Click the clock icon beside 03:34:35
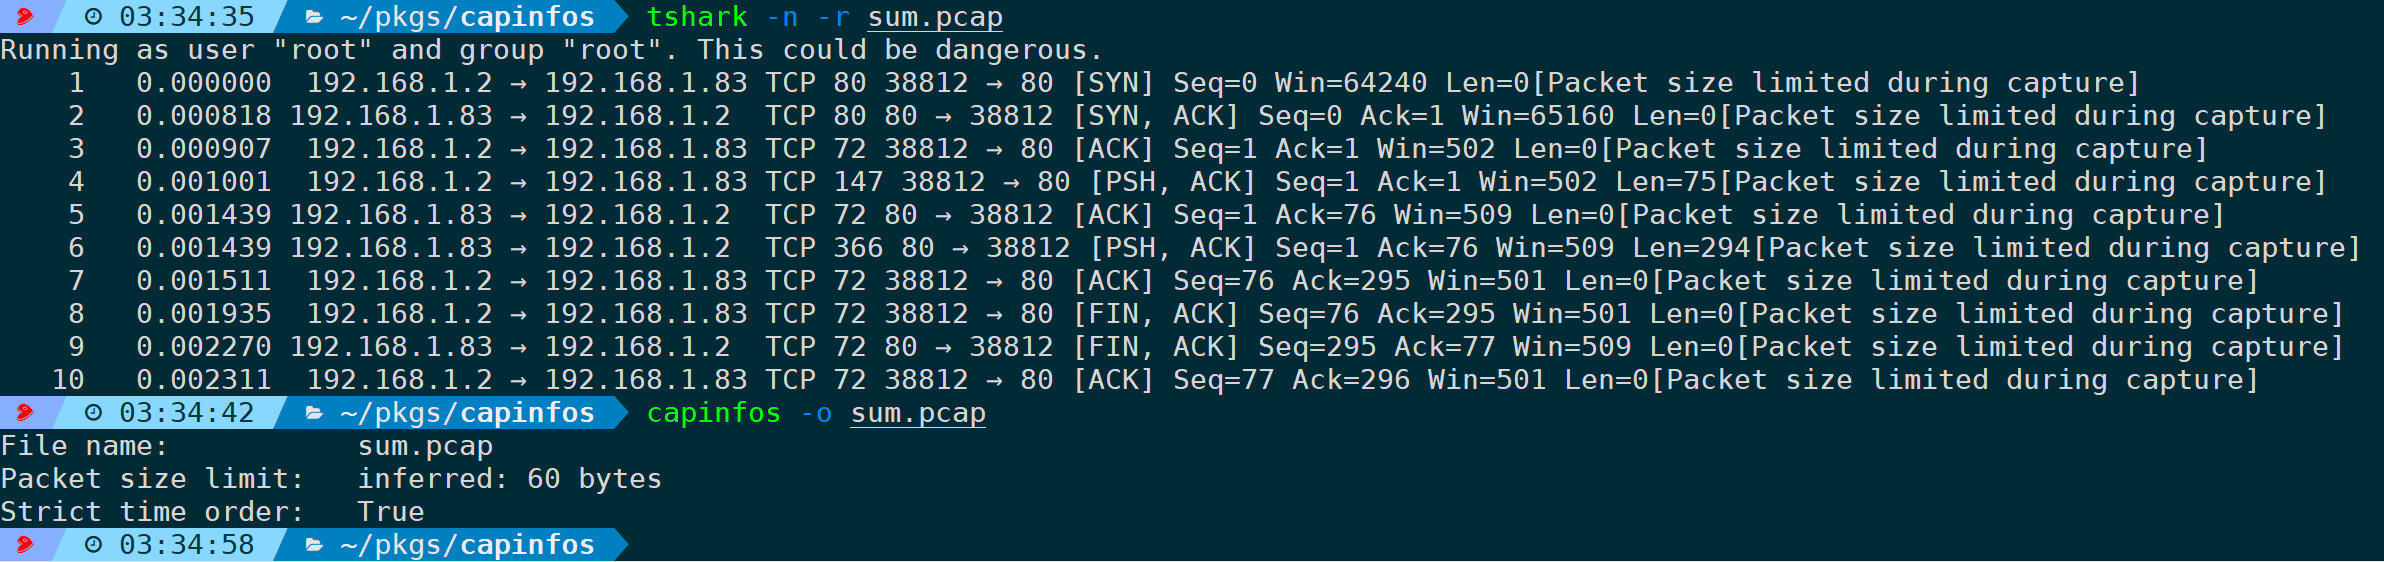 93,17
